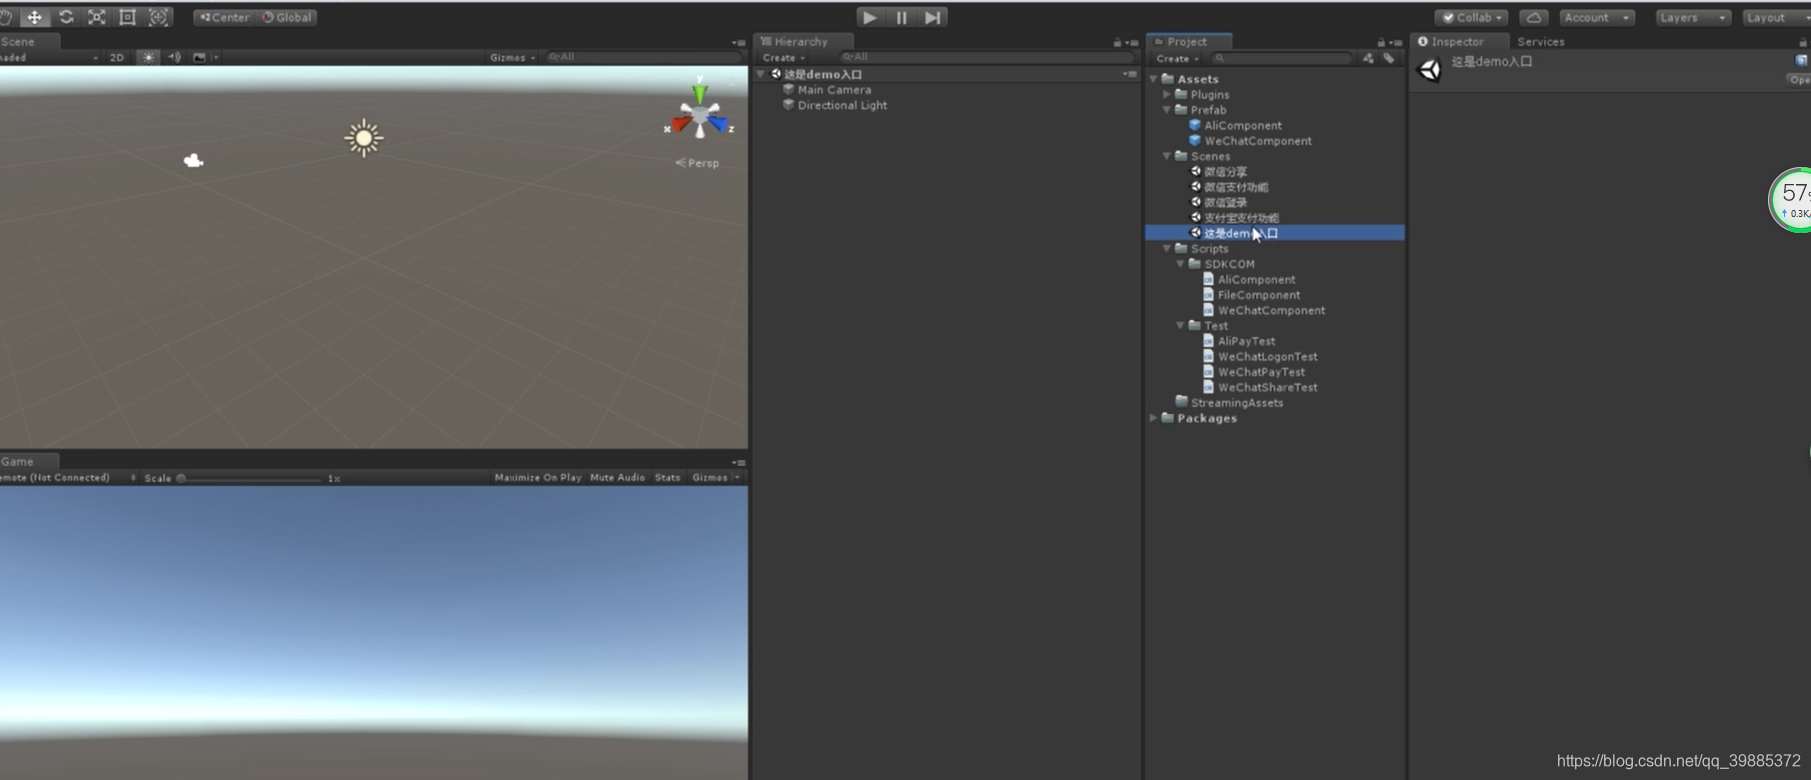1811x780 pixels.
Task: Click the Hierarchy search field
Action: 986,57
